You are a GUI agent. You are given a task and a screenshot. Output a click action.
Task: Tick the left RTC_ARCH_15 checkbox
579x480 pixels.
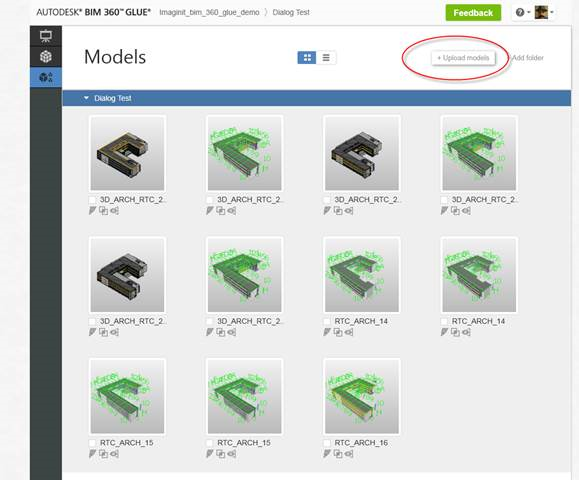[92, 443]
